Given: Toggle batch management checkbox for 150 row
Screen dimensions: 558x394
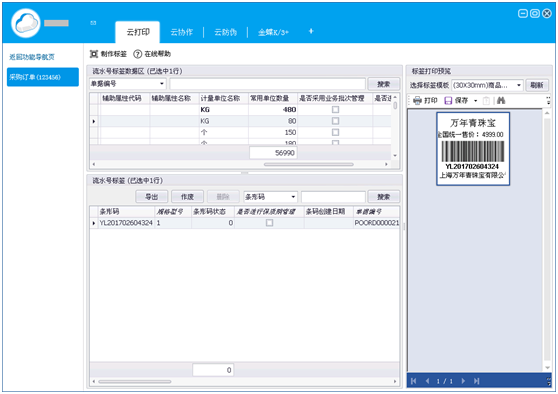Looking at the screenshot, I should (x=335, y=132).
